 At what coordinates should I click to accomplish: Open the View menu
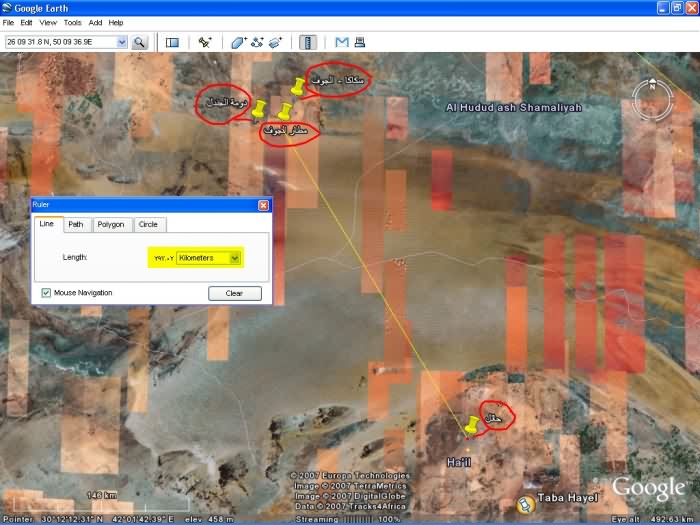pyautogui.click(x=48, y=23)
